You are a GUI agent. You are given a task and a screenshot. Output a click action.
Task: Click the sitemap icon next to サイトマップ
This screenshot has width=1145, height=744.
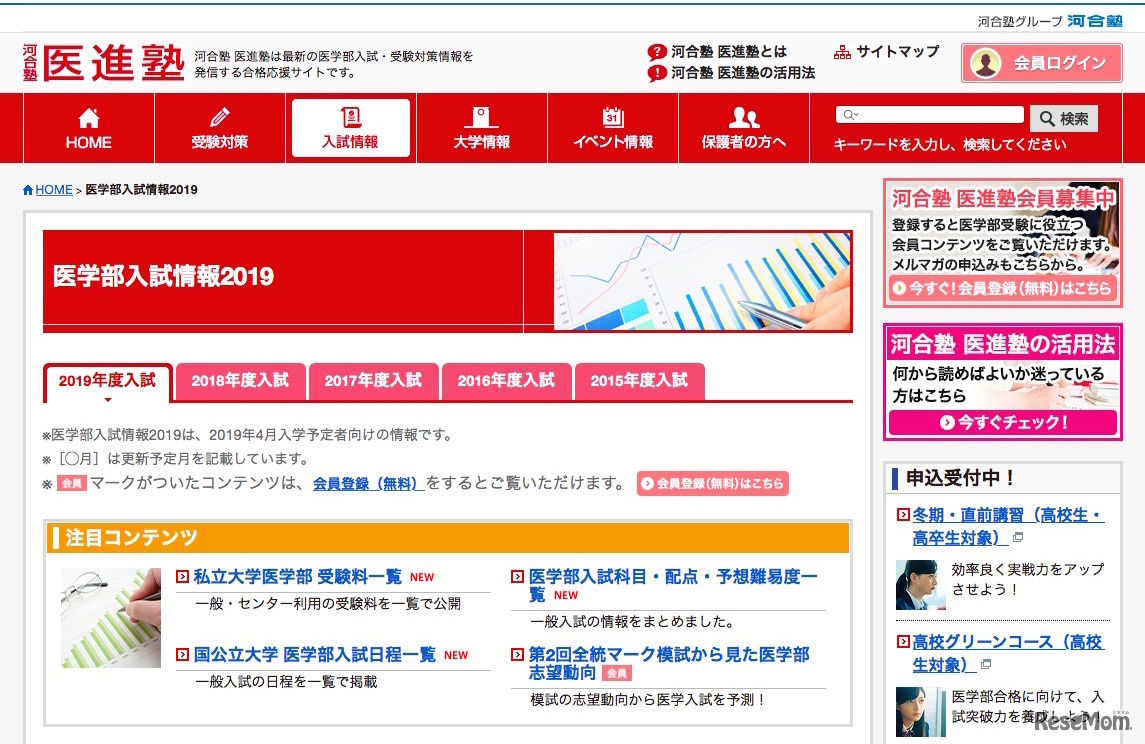(x=841, y=50)
